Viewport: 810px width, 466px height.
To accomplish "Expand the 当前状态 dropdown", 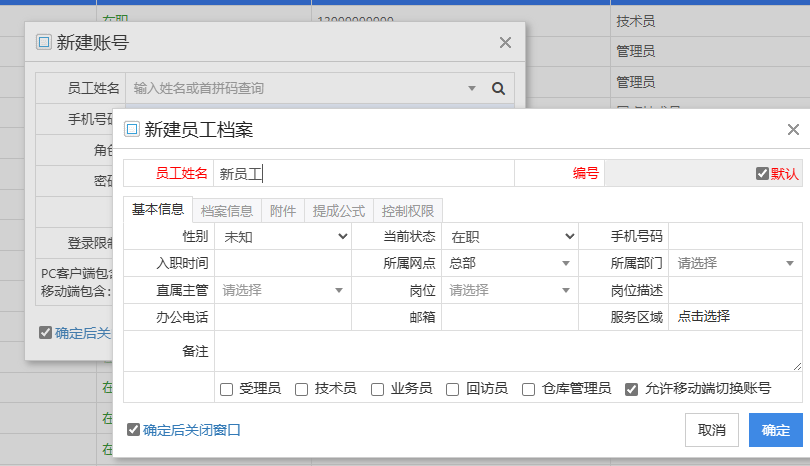I will 511,236.
